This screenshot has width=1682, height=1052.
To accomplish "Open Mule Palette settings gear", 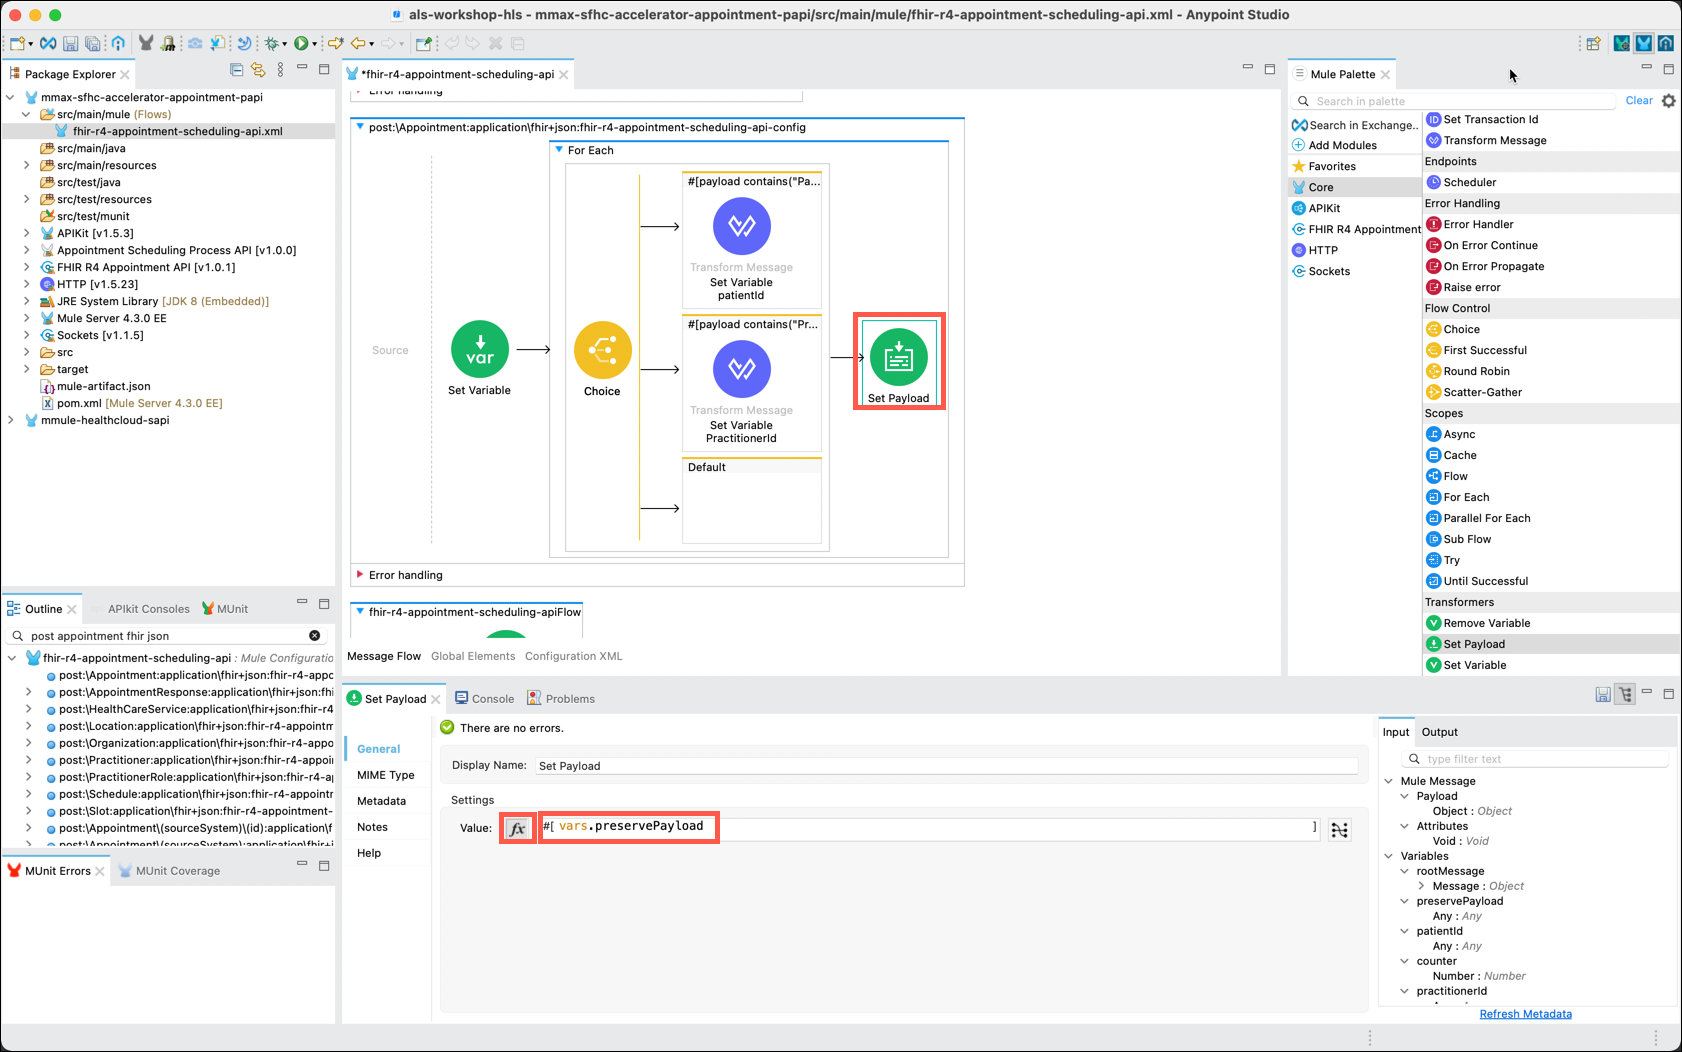I will point(1669,101).
